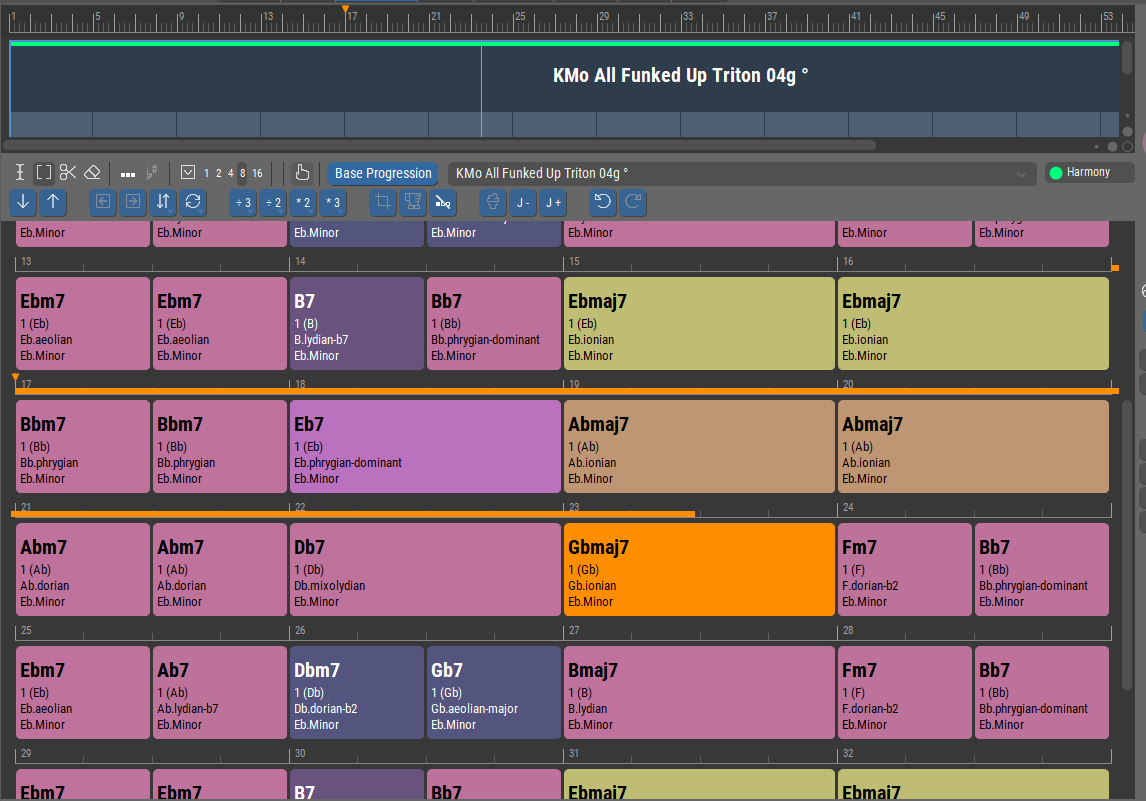This screenshot has height=801, width=1146.
Task: Click the crop progression icon
Action: (x=383, y=203)
